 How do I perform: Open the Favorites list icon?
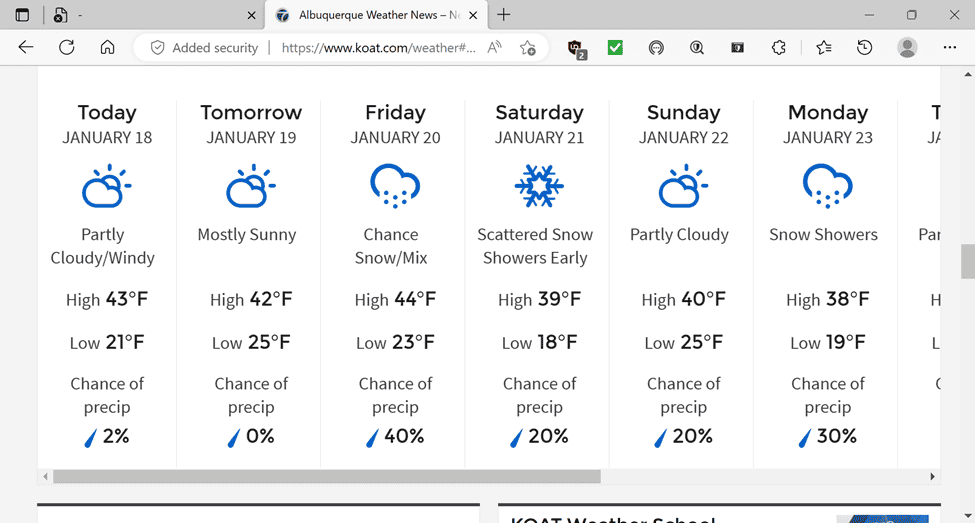(x=824, y=47)
